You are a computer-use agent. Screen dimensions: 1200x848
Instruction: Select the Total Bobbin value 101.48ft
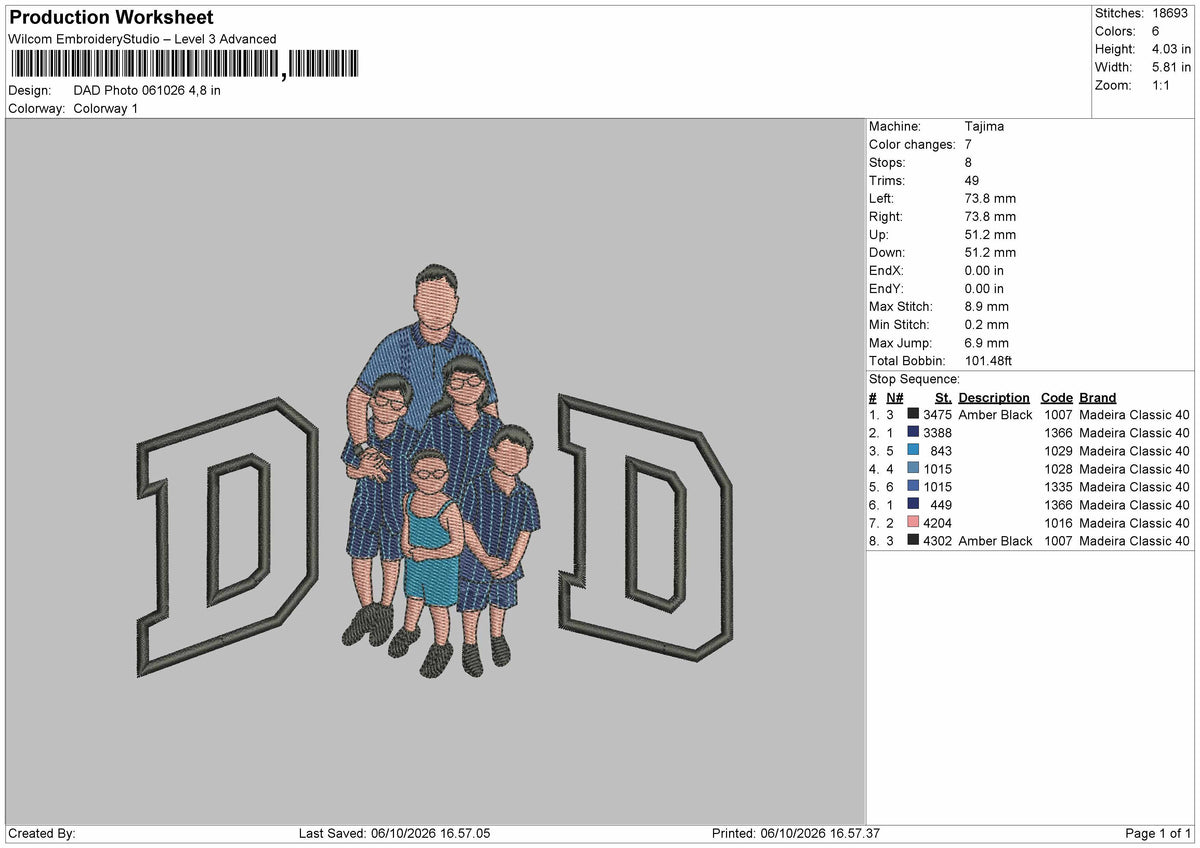point(989,360)
